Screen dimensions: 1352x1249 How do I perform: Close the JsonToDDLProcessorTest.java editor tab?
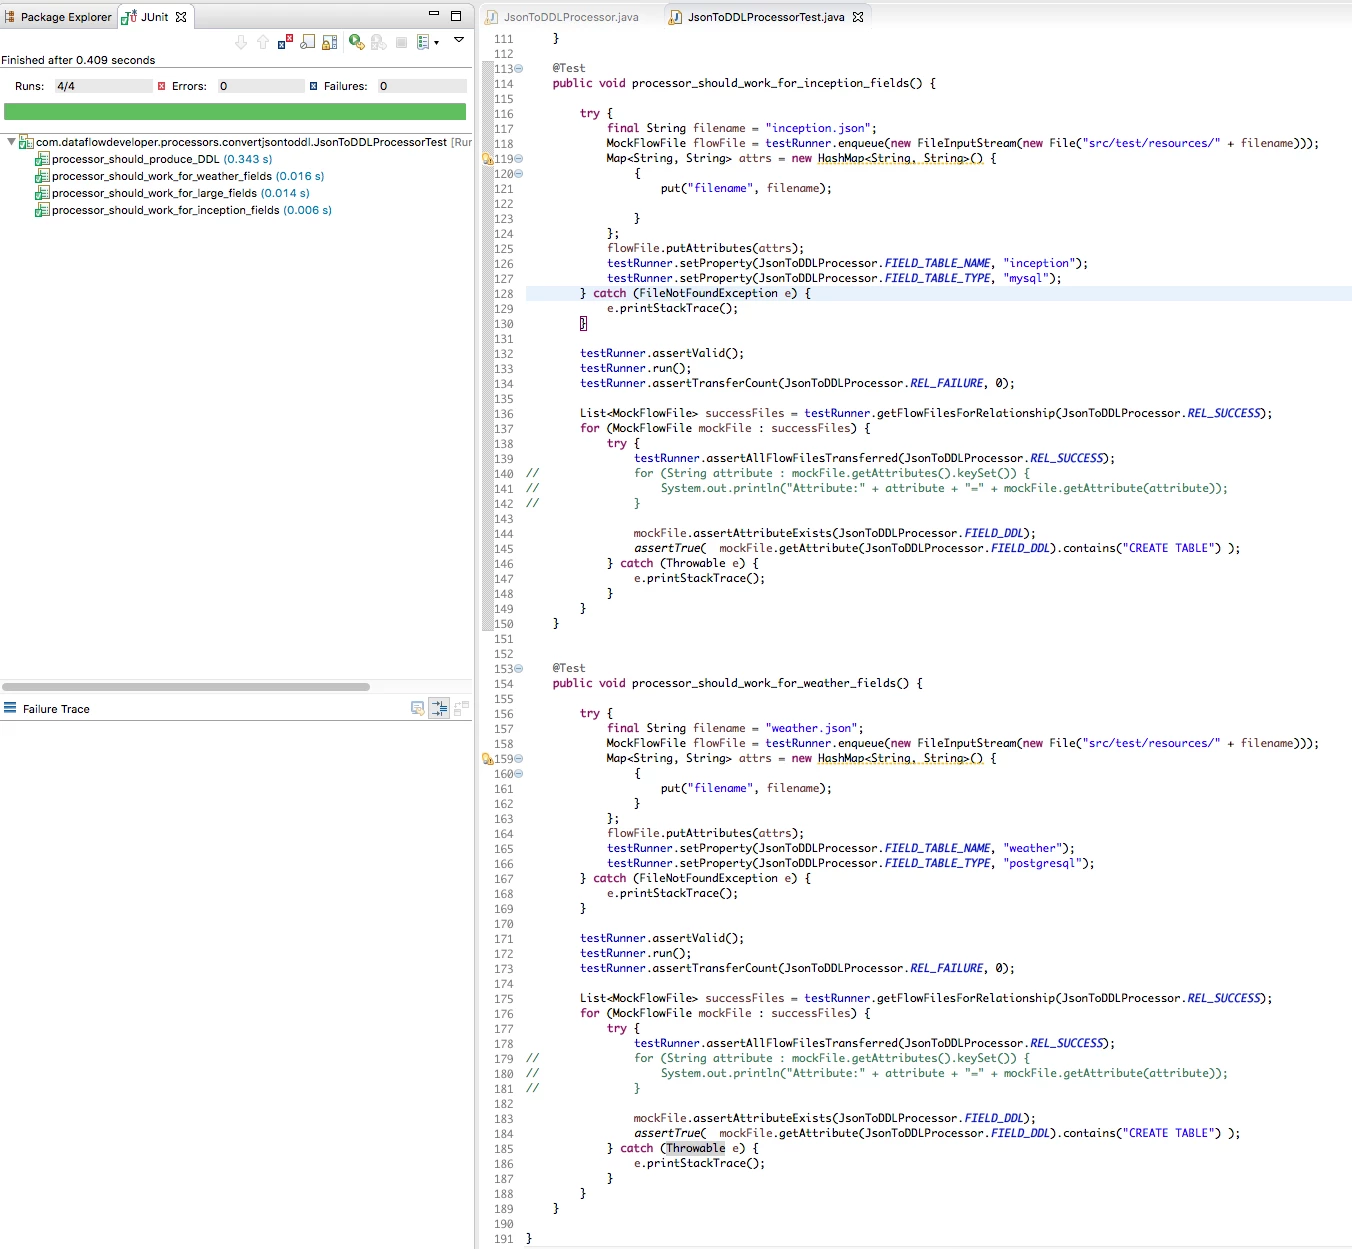pyautogui.click(x=858, y=17)
